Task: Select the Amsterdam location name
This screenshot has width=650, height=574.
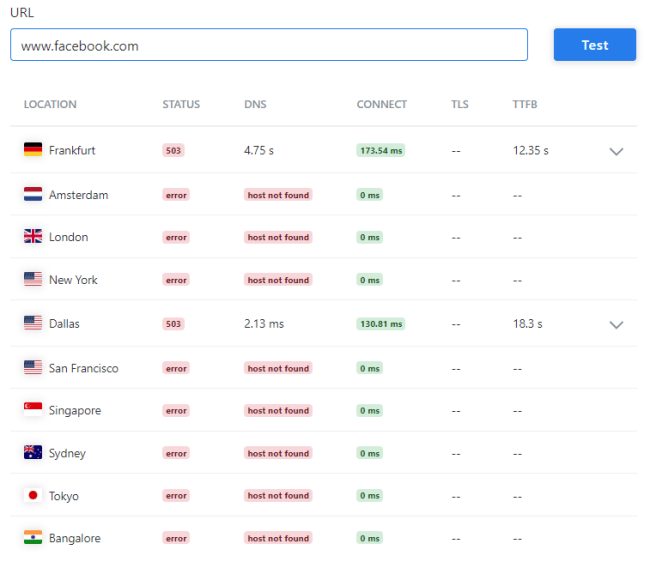Action: coord(78,195)
